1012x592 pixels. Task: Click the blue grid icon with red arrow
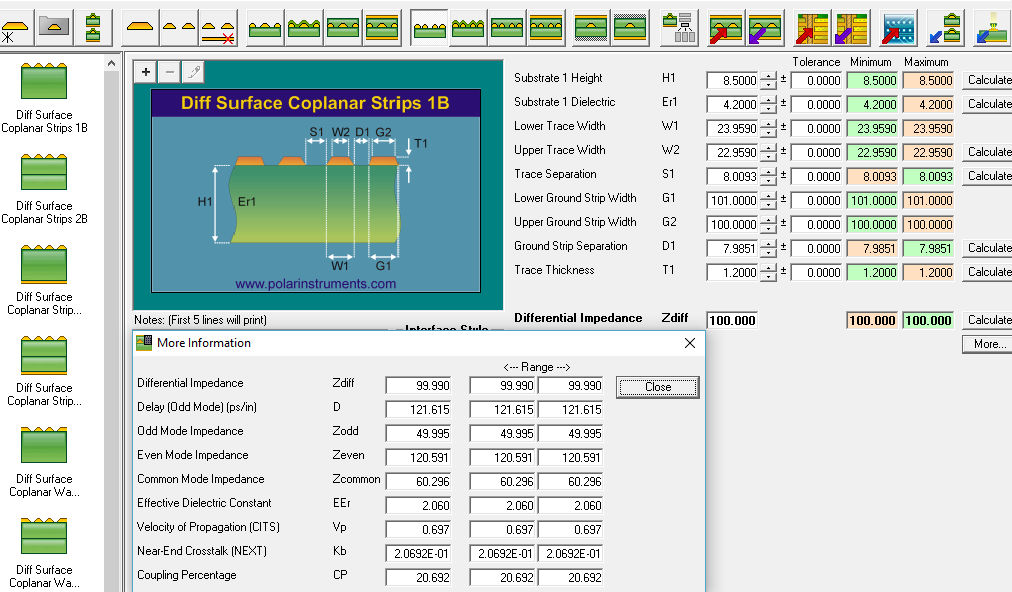898,28
